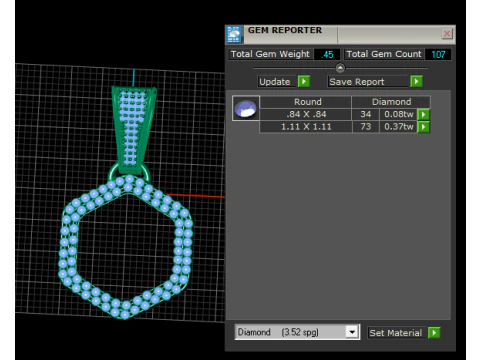Open the Diamond (3.52 spg) material dropdown

click(x=352, y=332)
